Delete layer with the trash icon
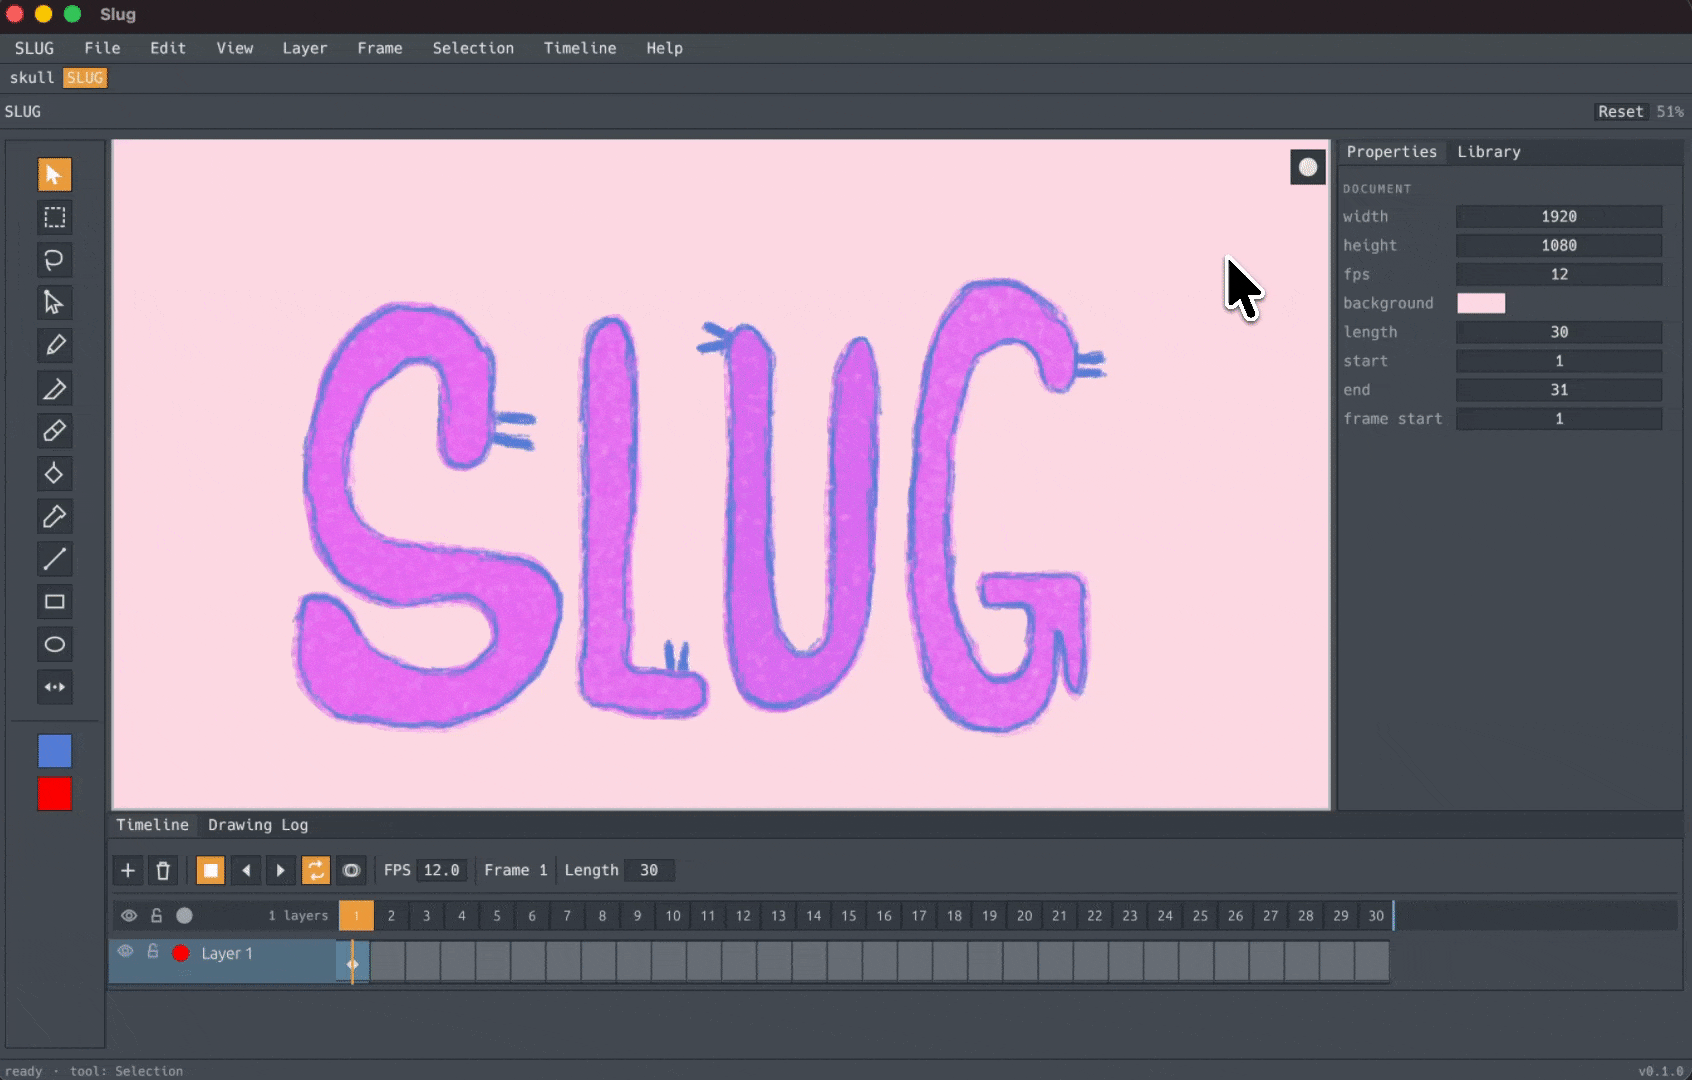 pos(163,870)
